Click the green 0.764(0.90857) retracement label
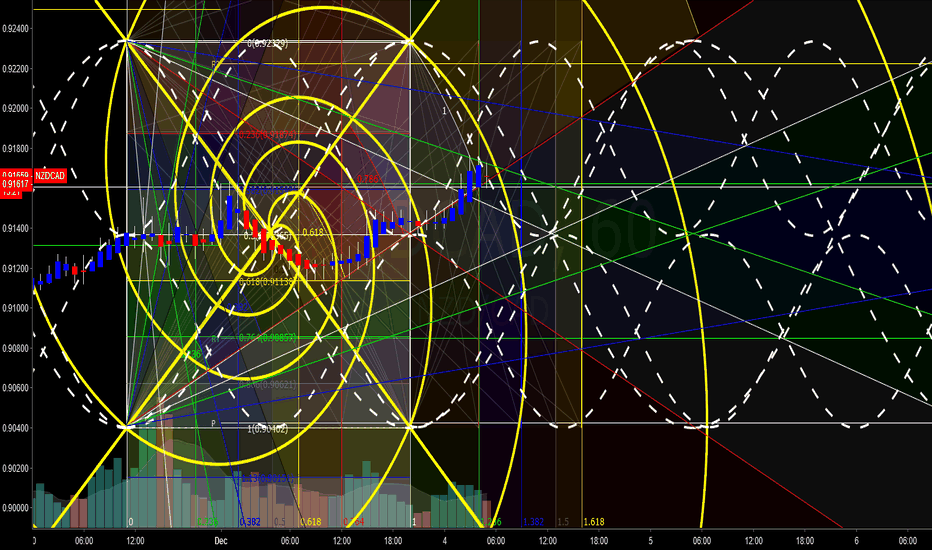This screenshot has width=932, height=550. (x=267, y=337)
